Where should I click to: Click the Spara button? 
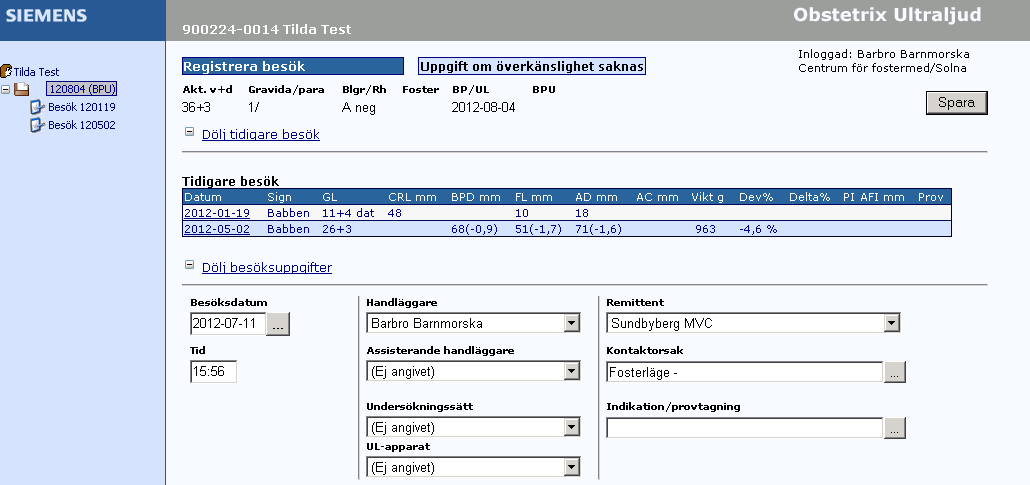tap(956, 103)
